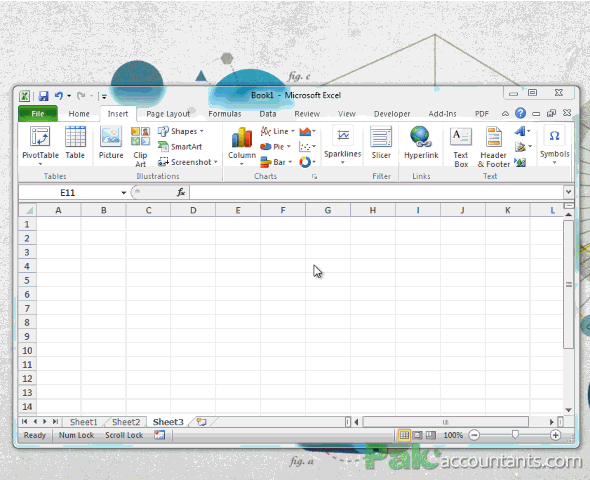The height and width of the screenshot is (480, 590).
Task: Go to the first sheet navigation arrow
Action: [24, 422]
